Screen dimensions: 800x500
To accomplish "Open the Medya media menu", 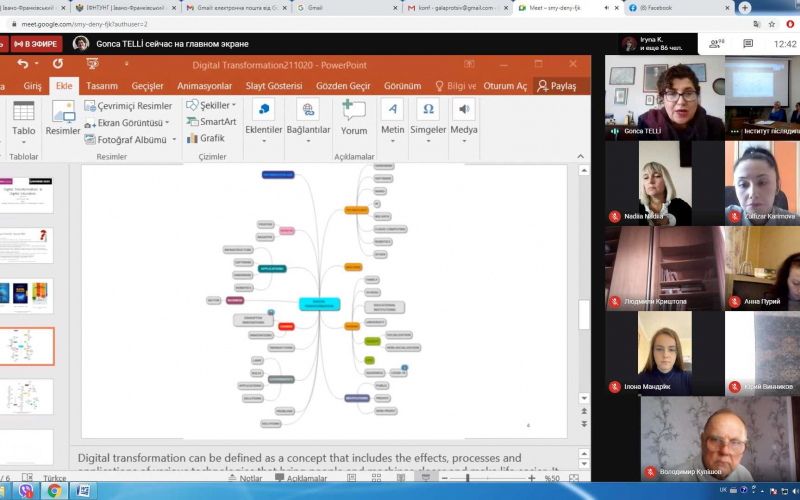I will point(464,122).
